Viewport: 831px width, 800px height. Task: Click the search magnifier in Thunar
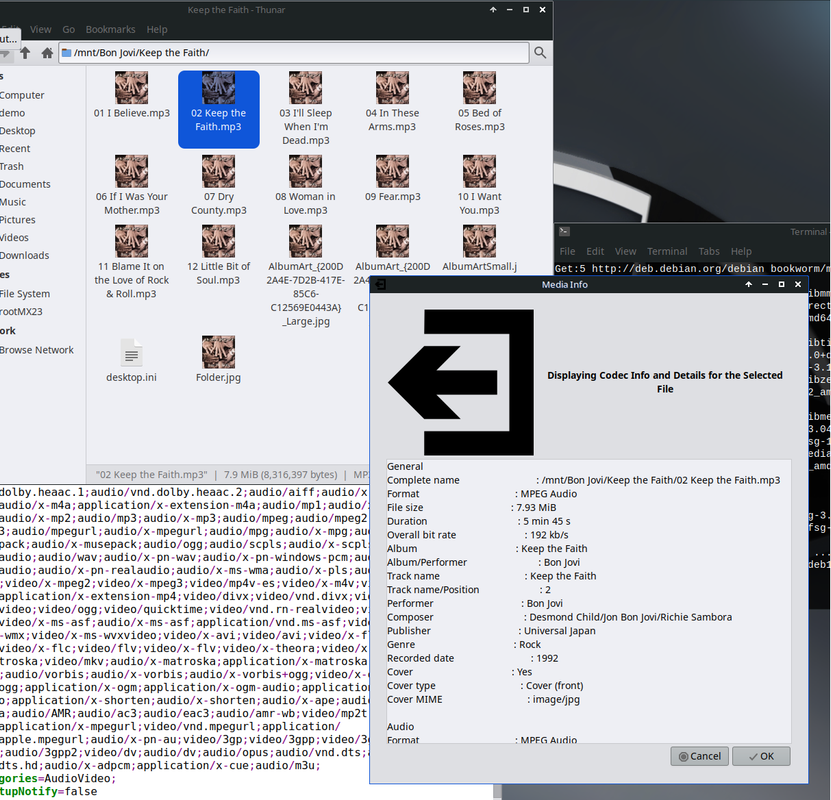[540, 52]
